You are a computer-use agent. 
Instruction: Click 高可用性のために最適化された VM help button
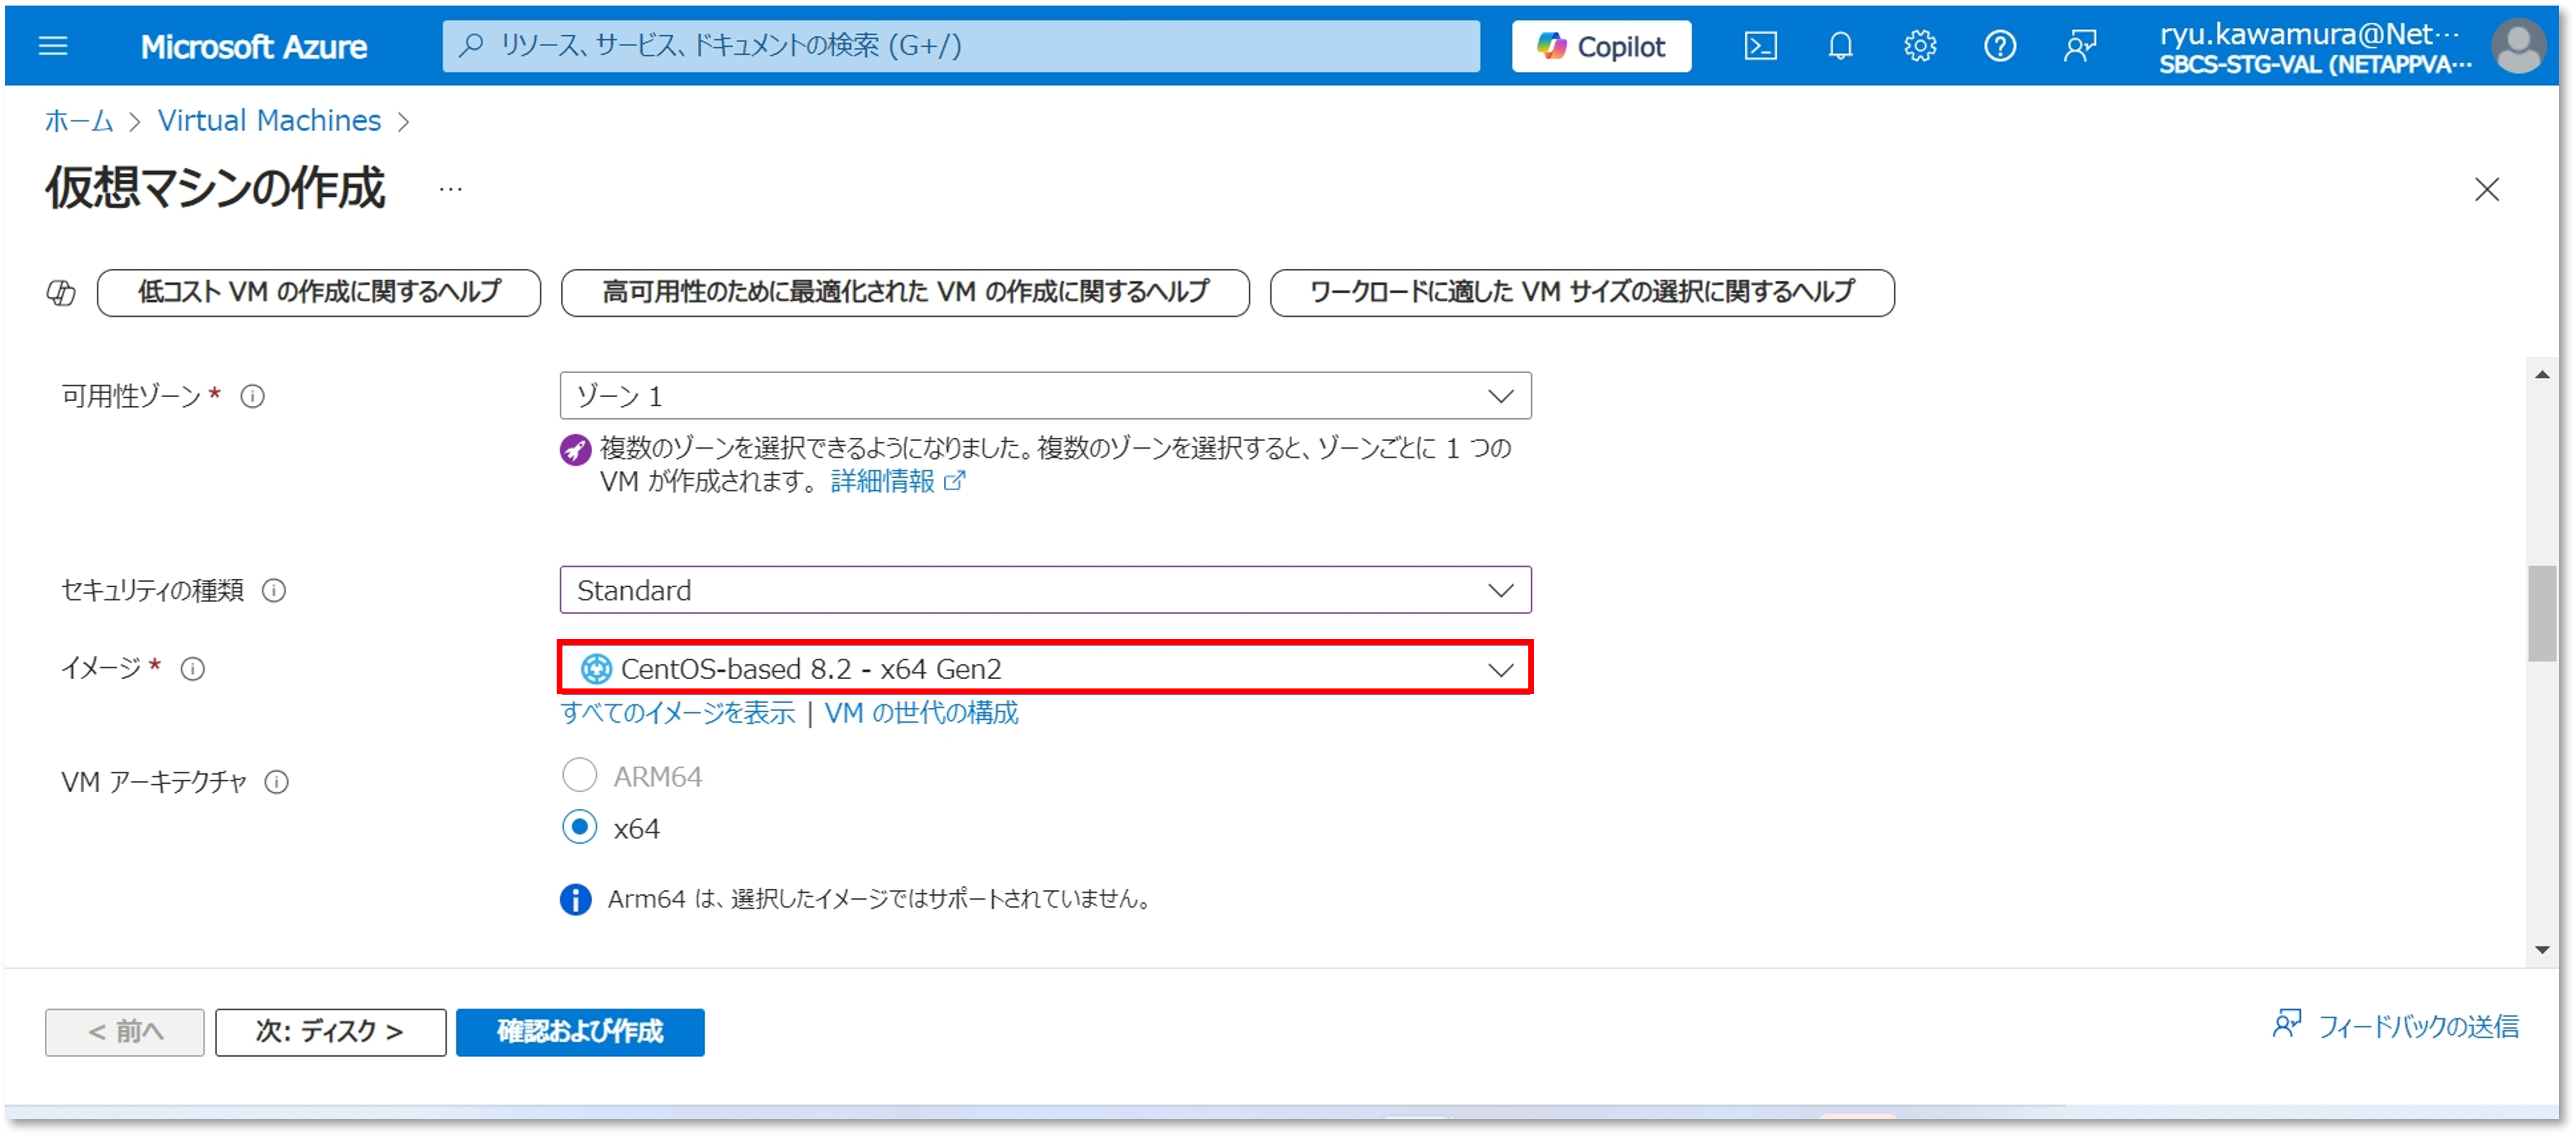tap(905, 293)
